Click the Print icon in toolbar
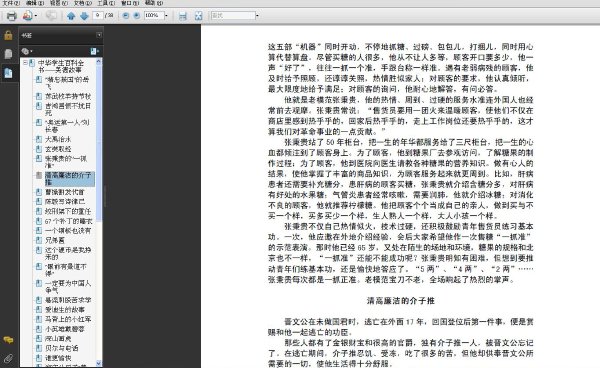600x368 pixels. [x=11, y=16]
